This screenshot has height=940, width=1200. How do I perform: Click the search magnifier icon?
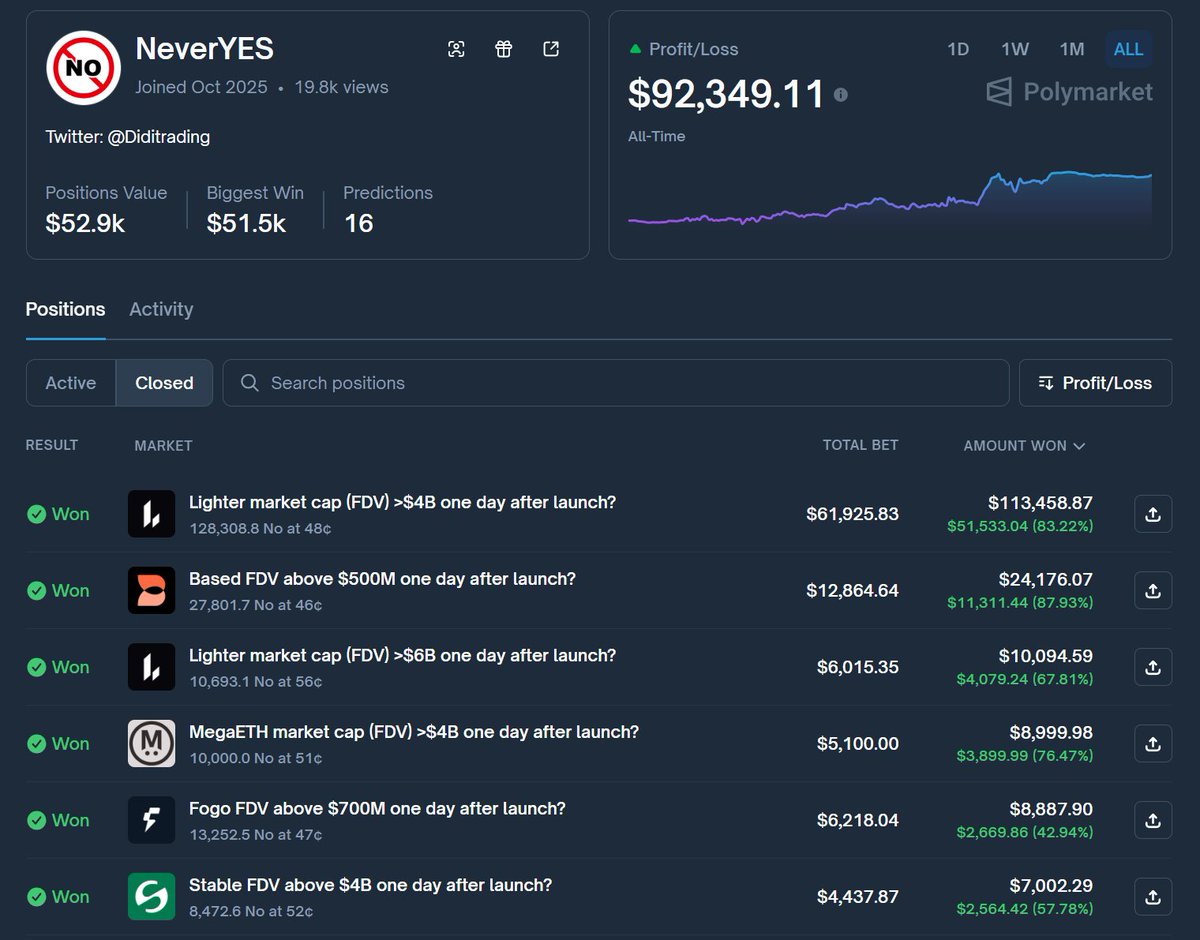pos(250,383)
